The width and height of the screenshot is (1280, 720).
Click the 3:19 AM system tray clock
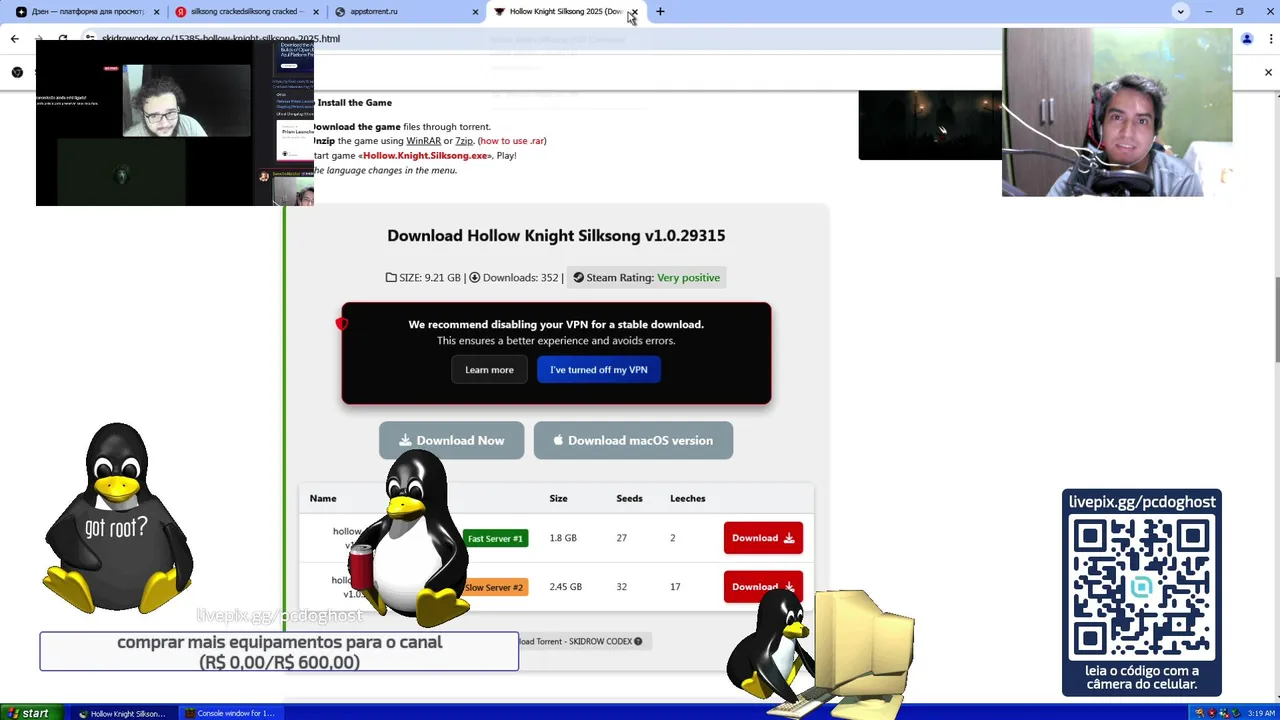click(1261, 713)
